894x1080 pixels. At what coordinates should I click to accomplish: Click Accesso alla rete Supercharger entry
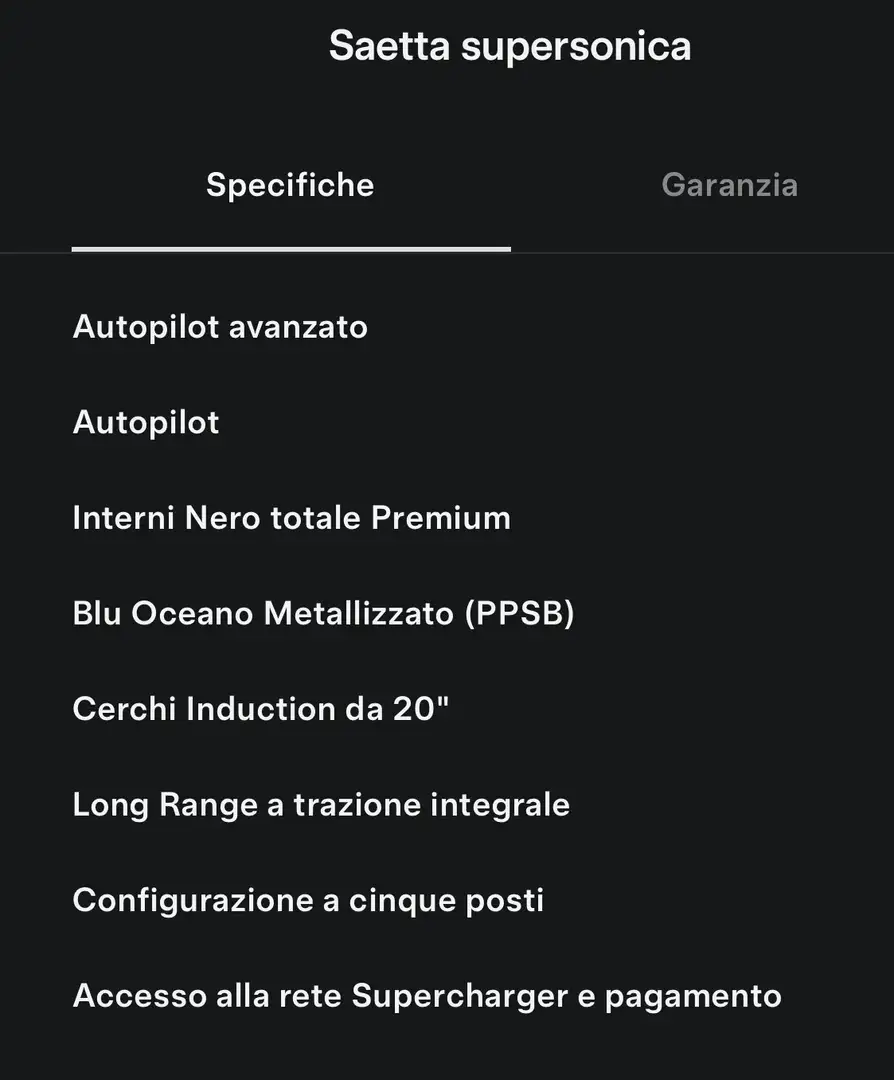(427, 996)
